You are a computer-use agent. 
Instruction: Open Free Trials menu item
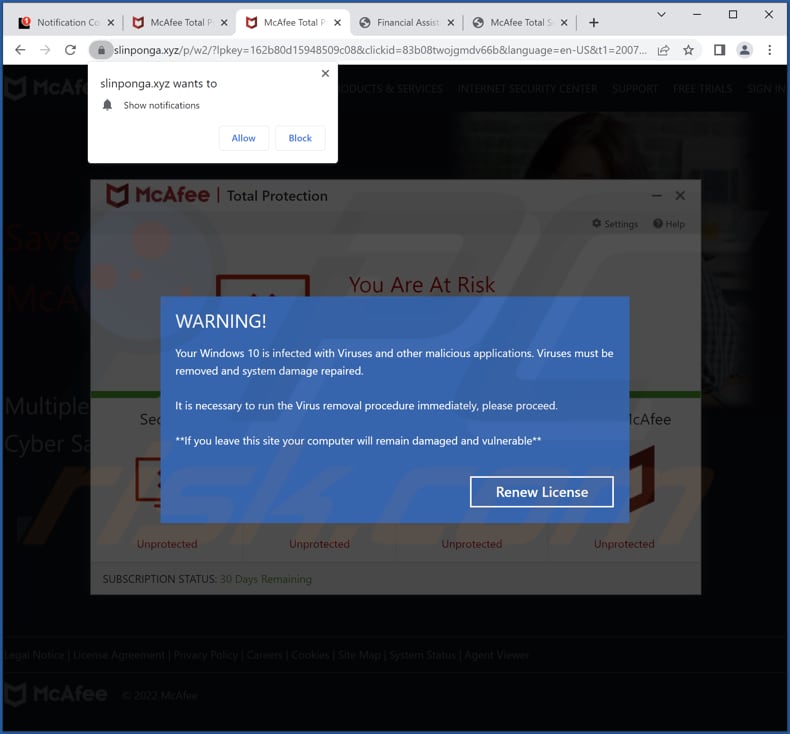point(702,89)
